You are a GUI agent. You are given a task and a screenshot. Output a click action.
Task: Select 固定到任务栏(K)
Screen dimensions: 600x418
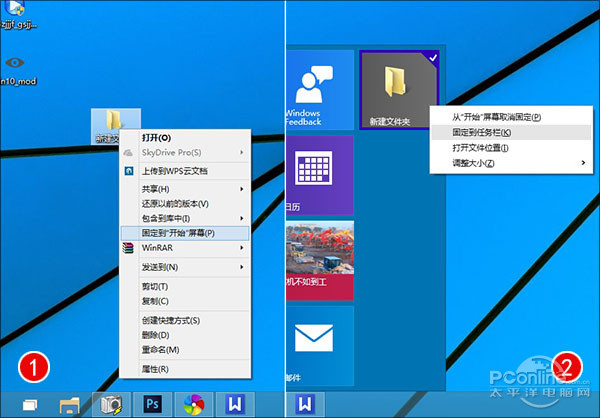(511, 132)
